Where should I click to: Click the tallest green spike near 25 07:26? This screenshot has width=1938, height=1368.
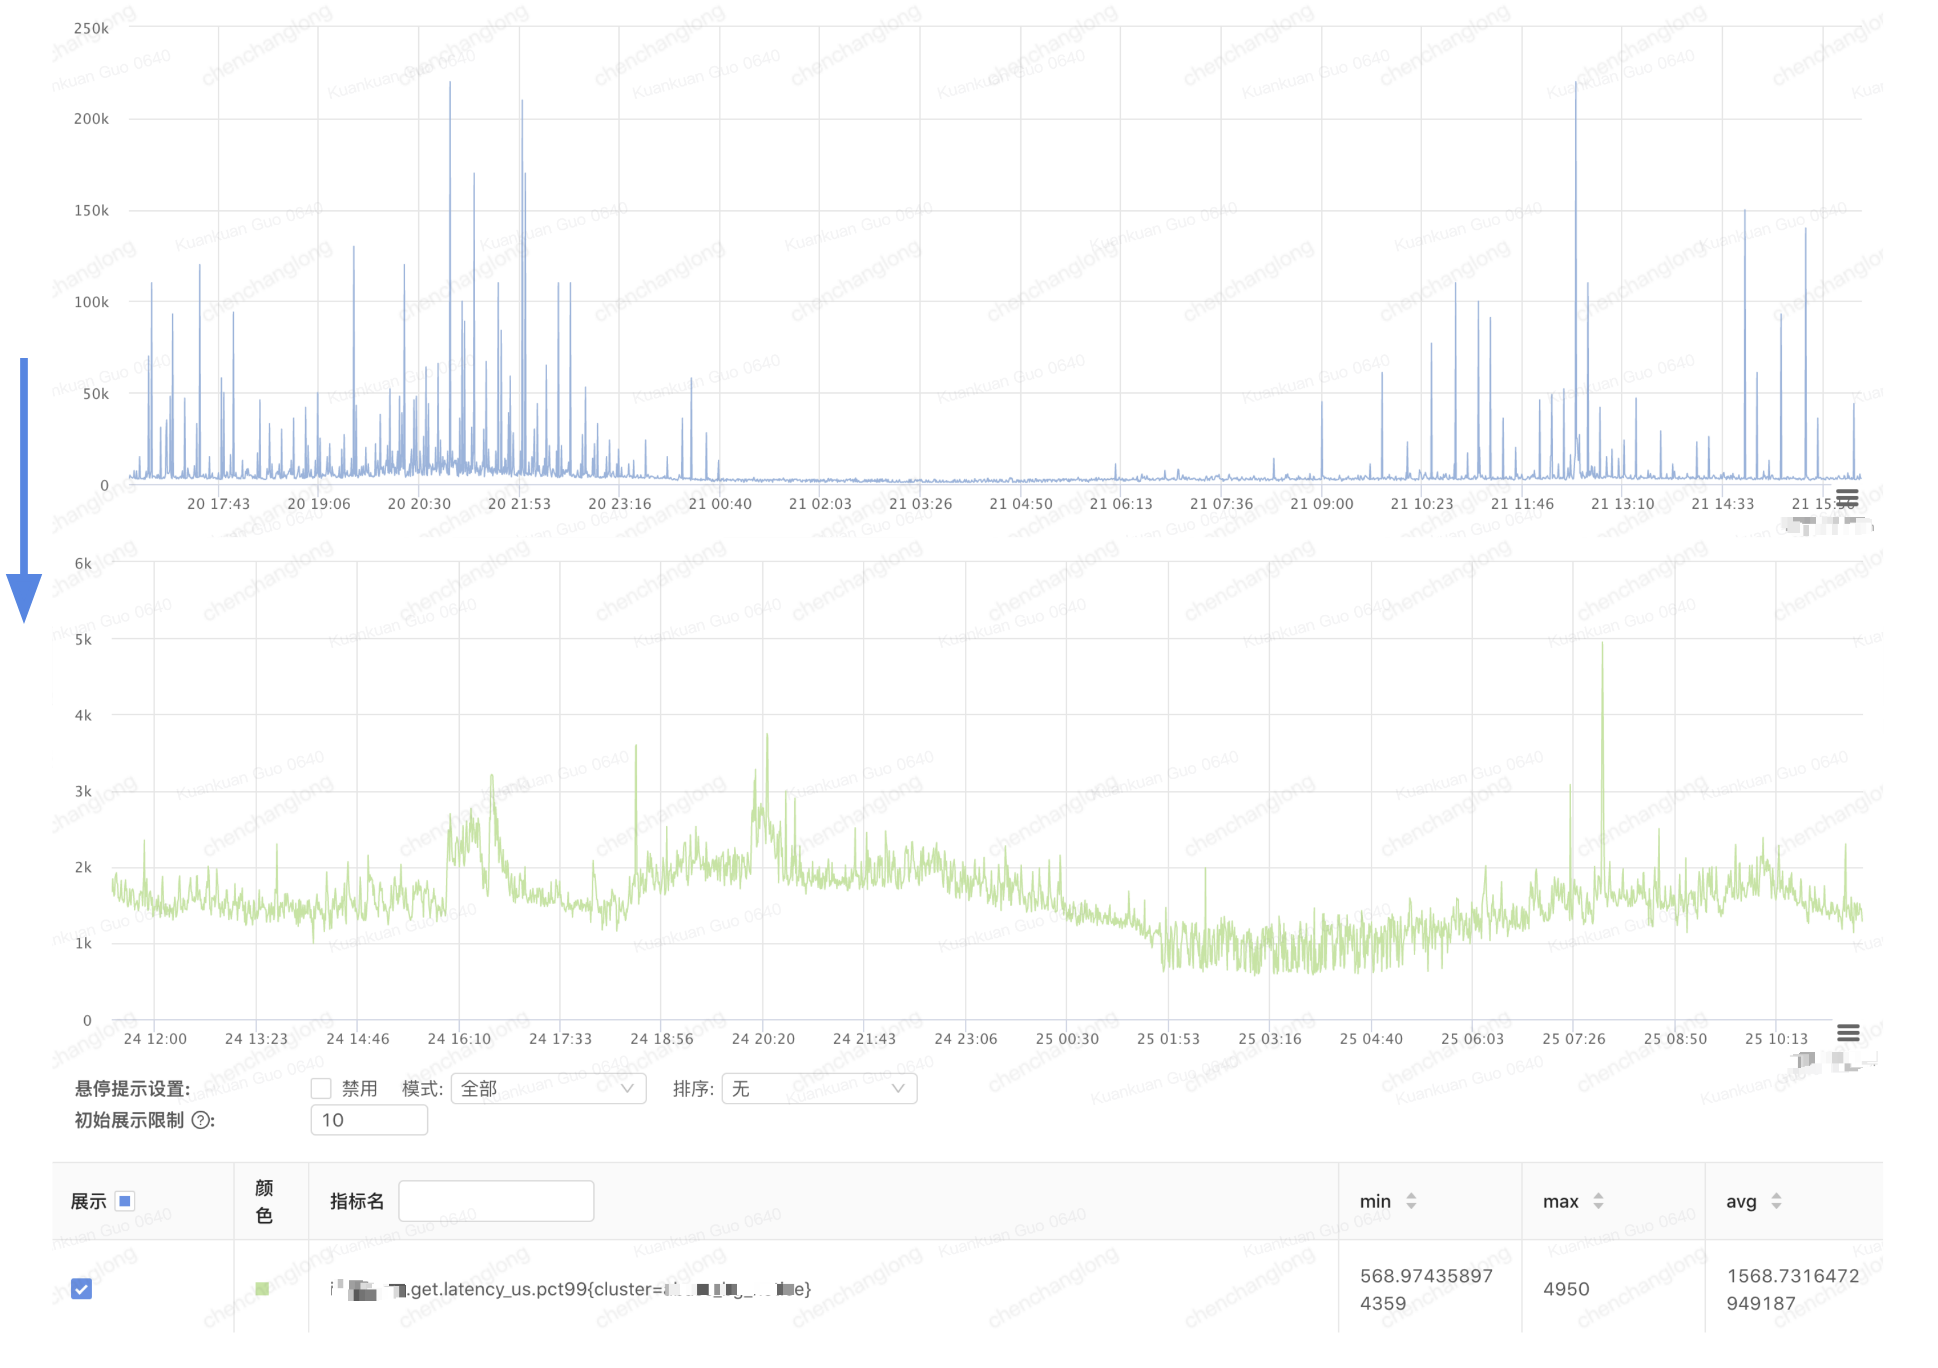(x=1602, y=650)
